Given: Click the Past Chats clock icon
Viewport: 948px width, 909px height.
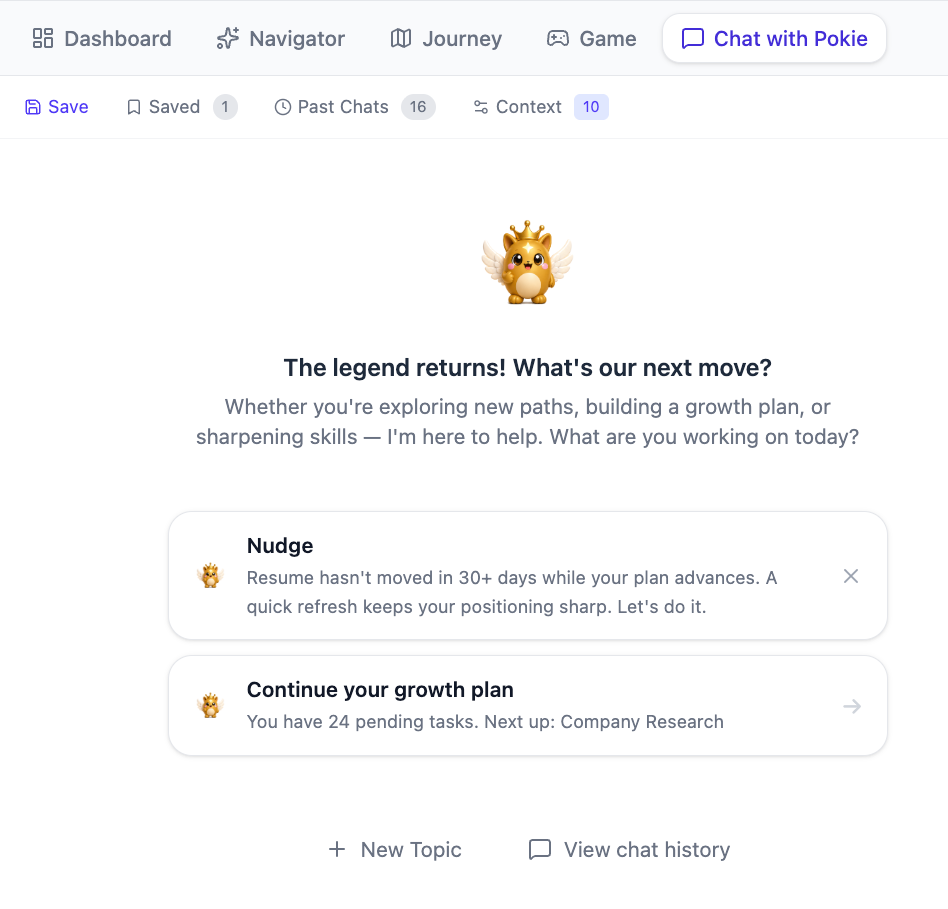Looking at the screenshot, I should point(282,107).
